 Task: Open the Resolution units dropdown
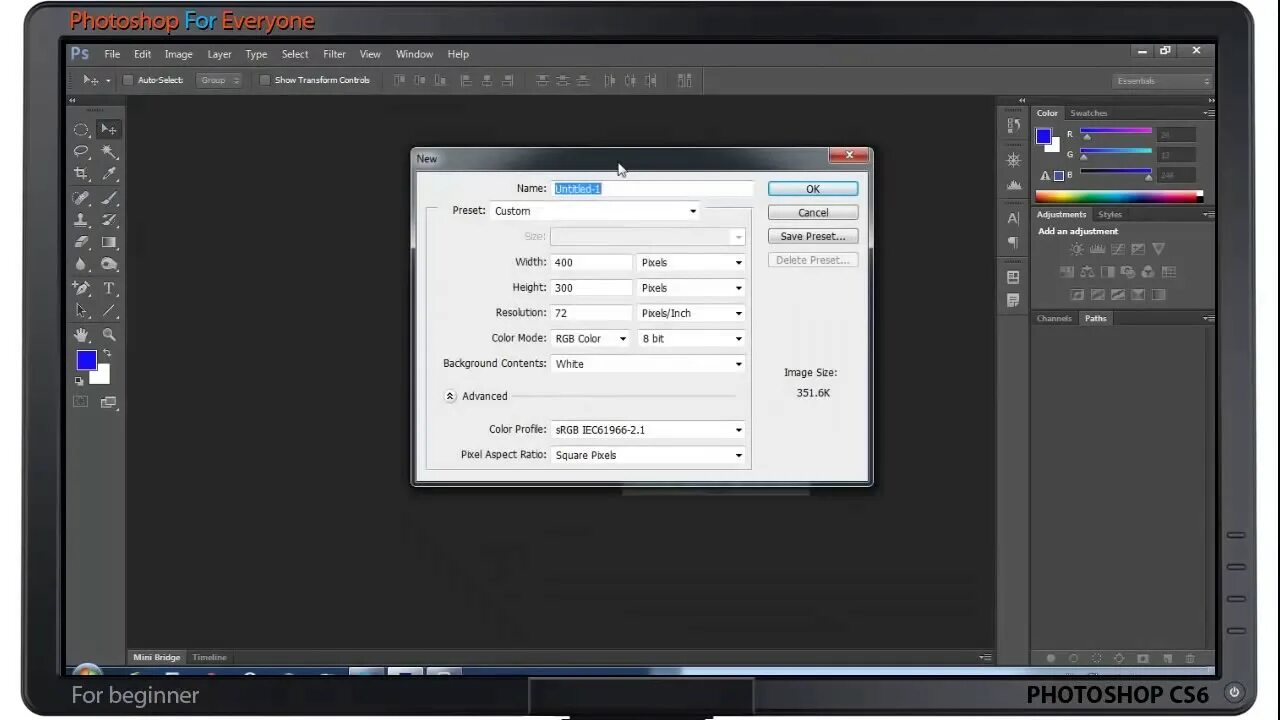tap(692, 313)
